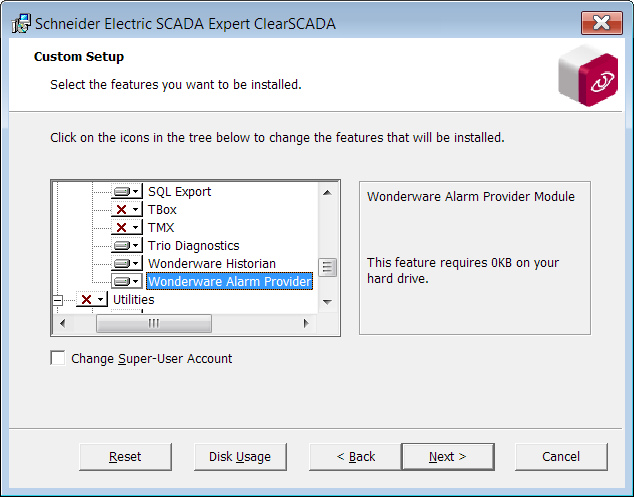
Task: Select the Trio Diagnostics tree item
Action: point(194,245)
